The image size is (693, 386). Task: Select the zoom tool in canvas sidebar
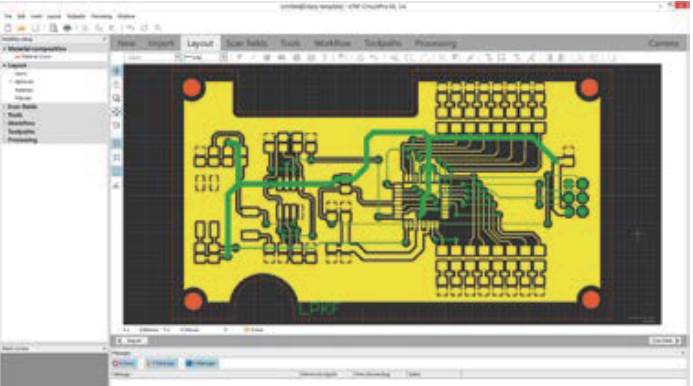pyautogui.click(x=117, y=98)
